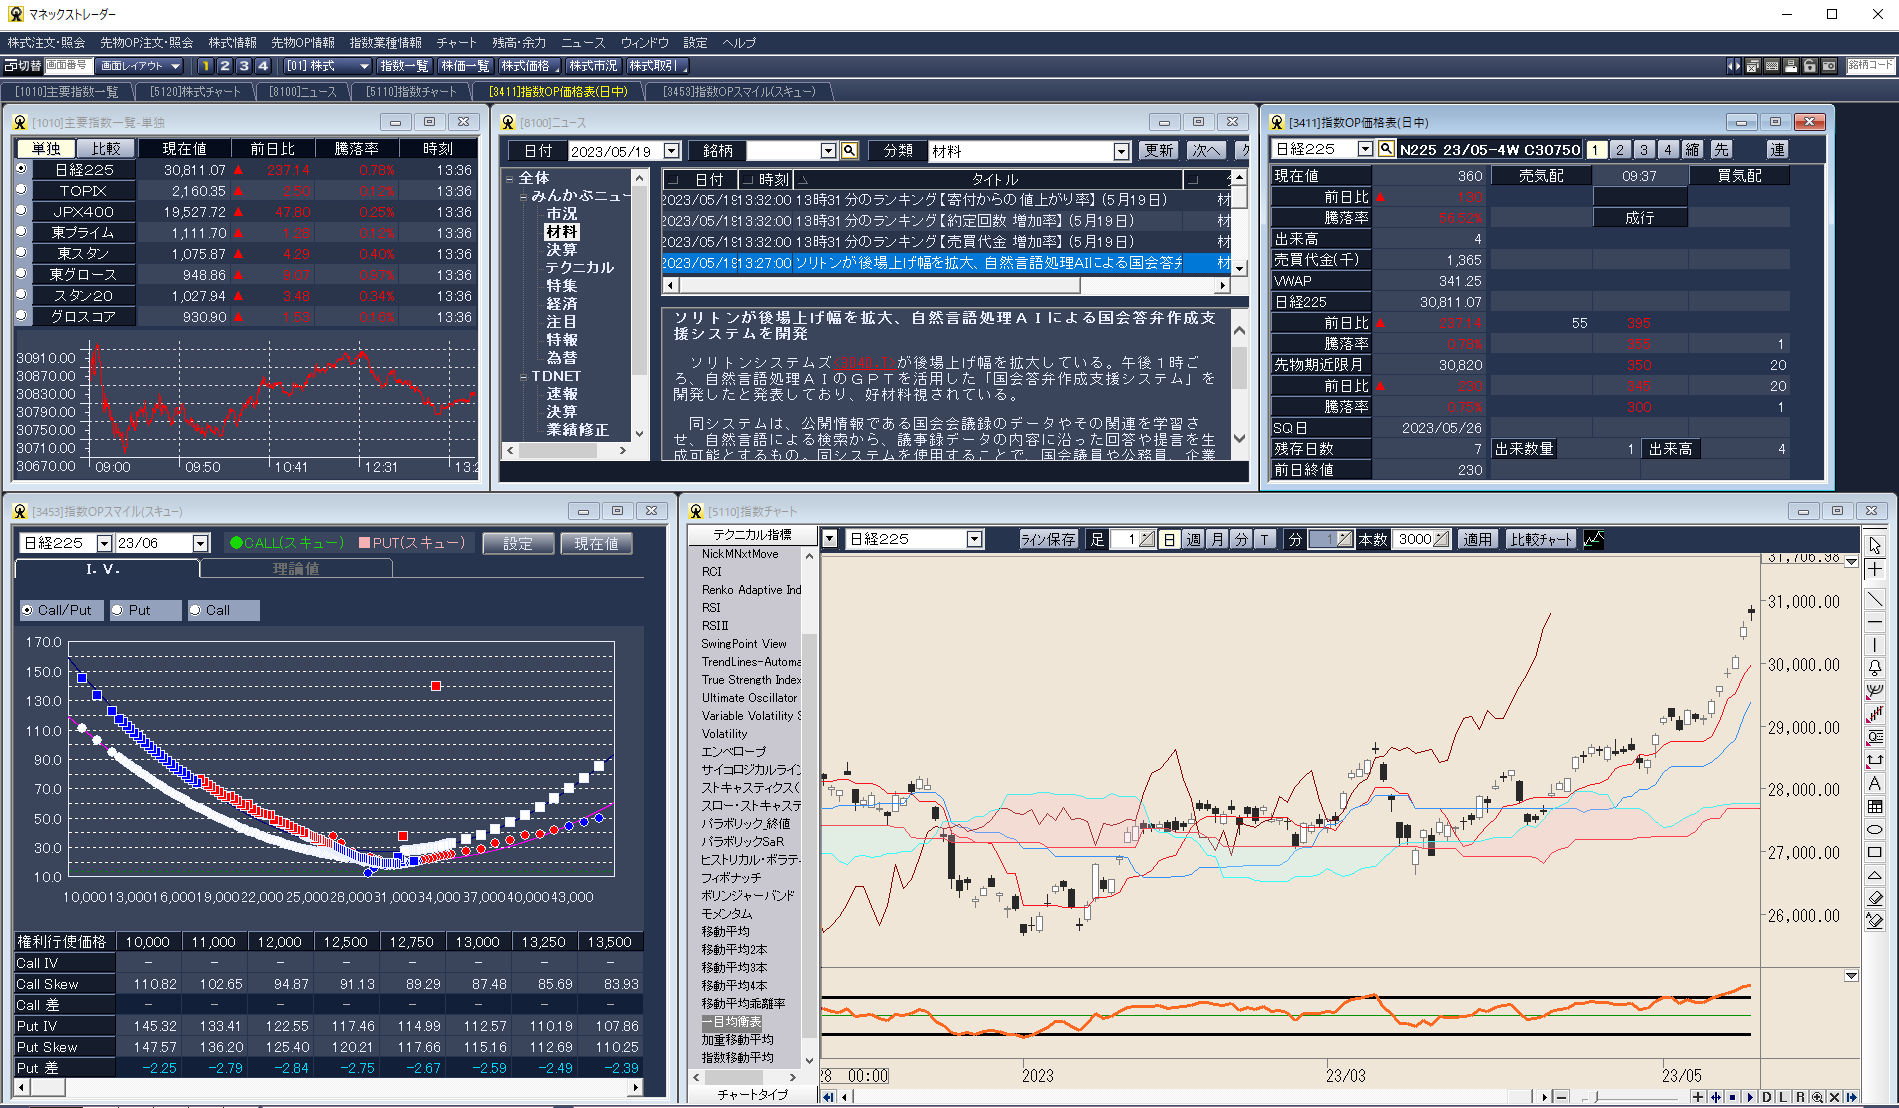Click the magnifier zoom icon below the chart
The width and height of the screenshot is (1899, 1108).
click(1818, 1096)
